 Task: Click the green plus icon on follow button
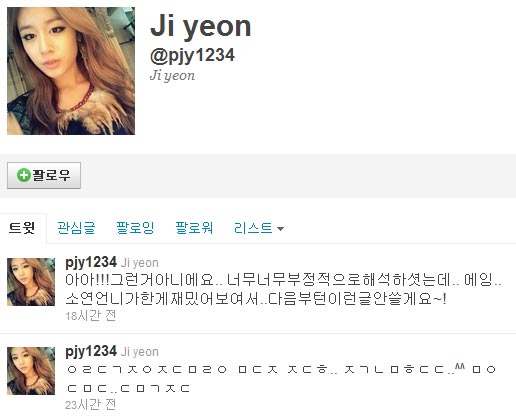click(x=24, y=175)
